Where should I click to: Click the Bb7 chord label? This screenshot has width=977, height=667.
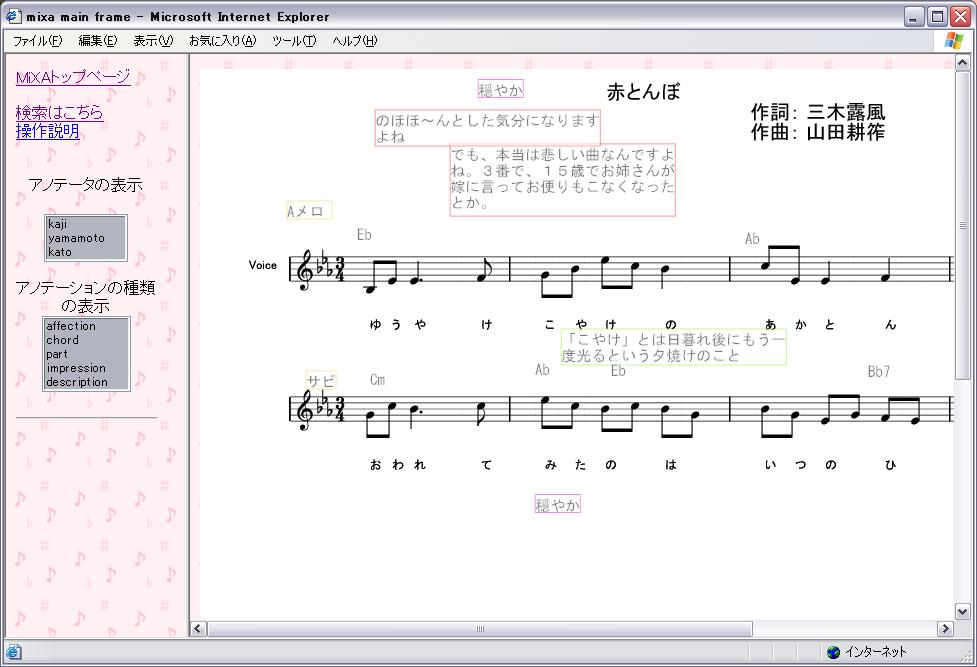pyautogui.click(x=879, y=372)
